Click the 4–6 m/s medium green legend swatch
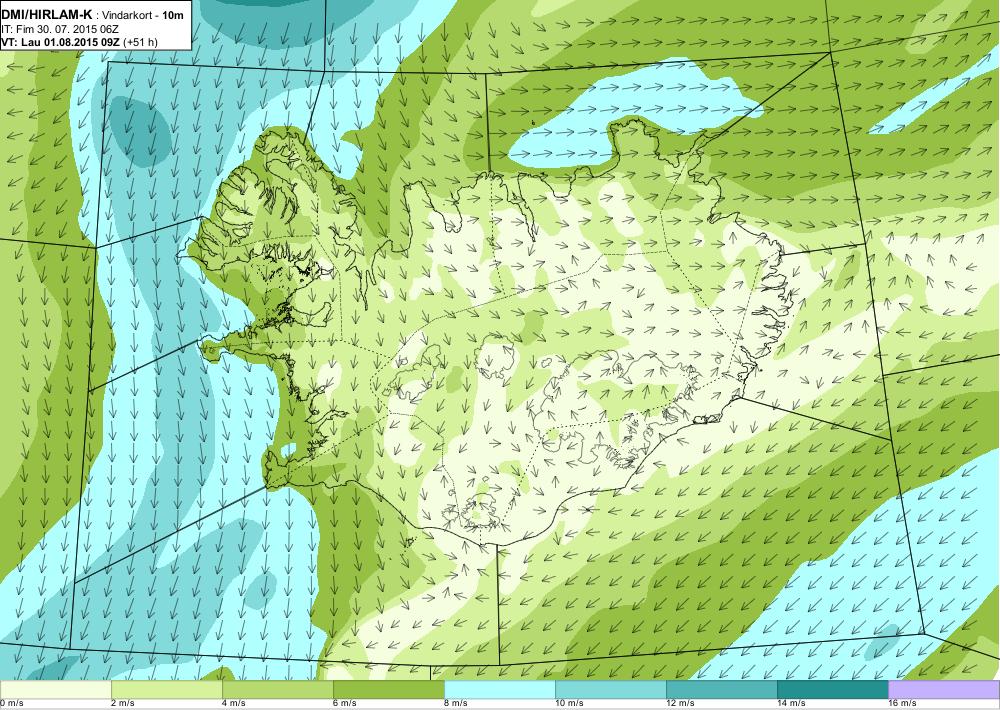This screenshot has height=710, width=1000. (278, 690)
